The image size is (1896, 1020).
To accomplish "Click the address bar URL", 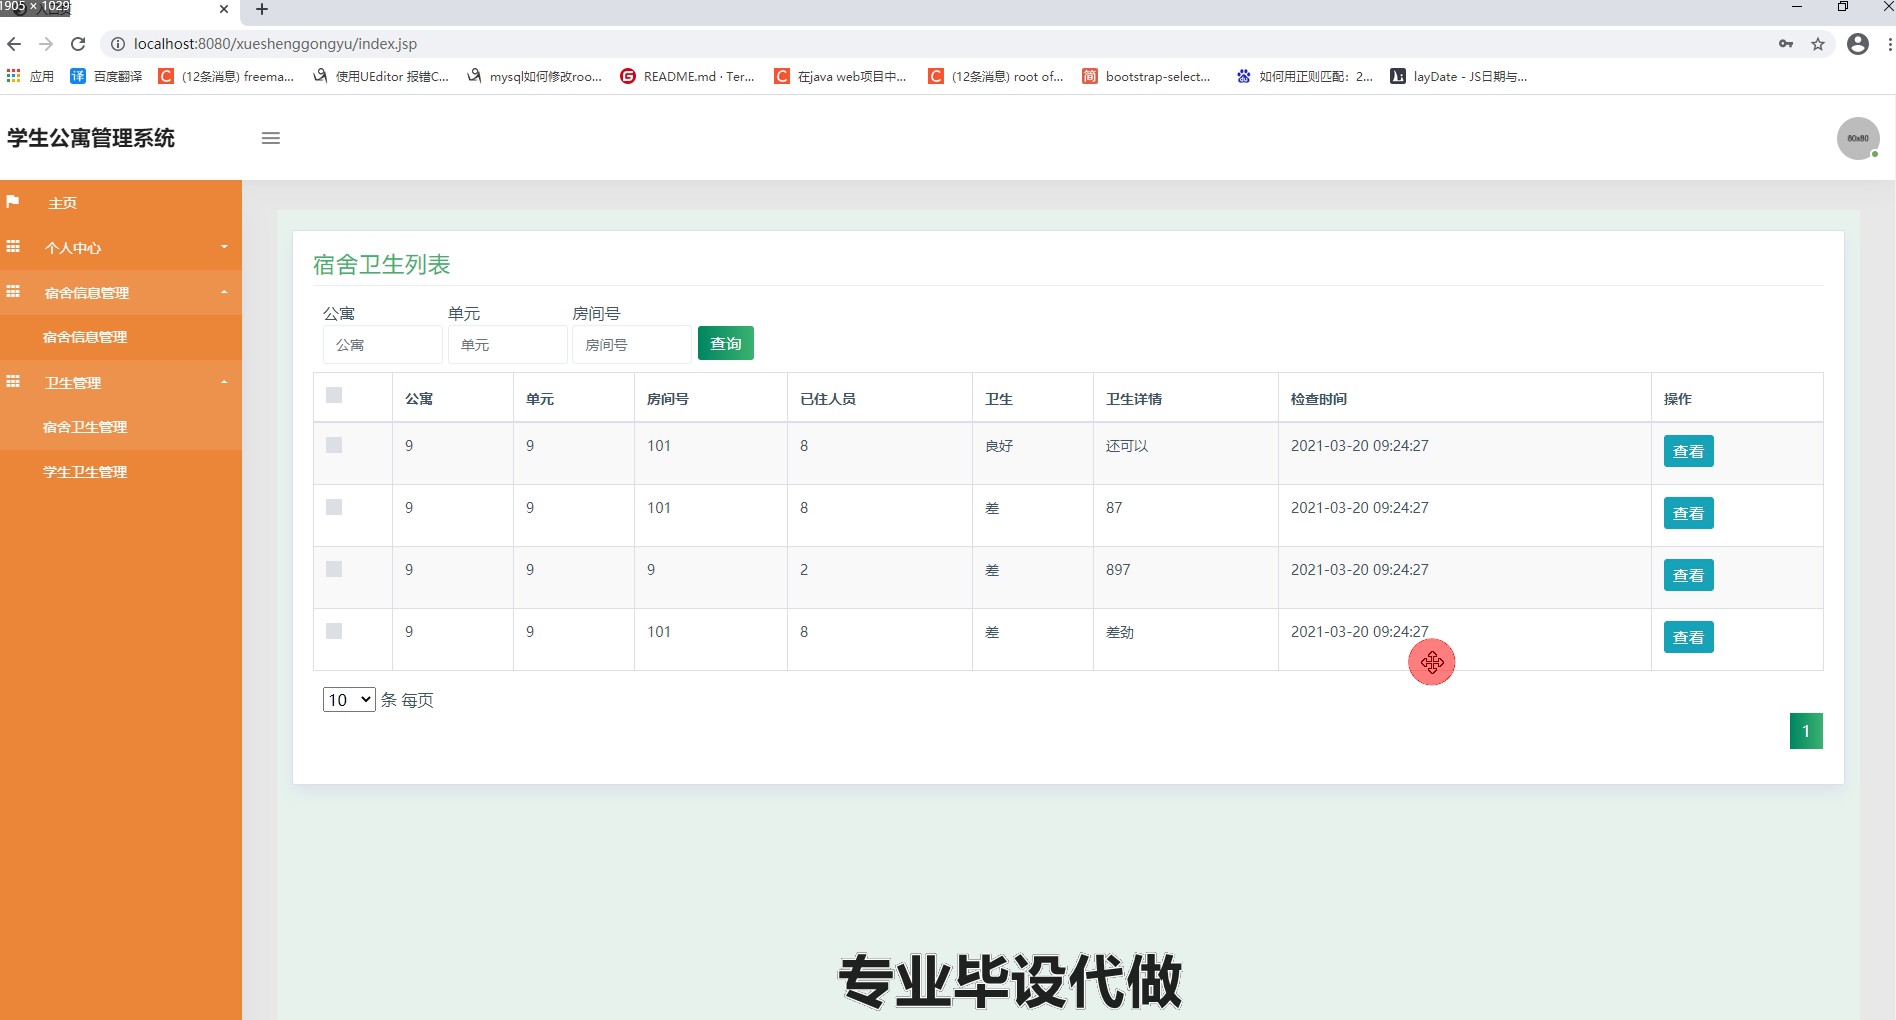I will [275, 44].
